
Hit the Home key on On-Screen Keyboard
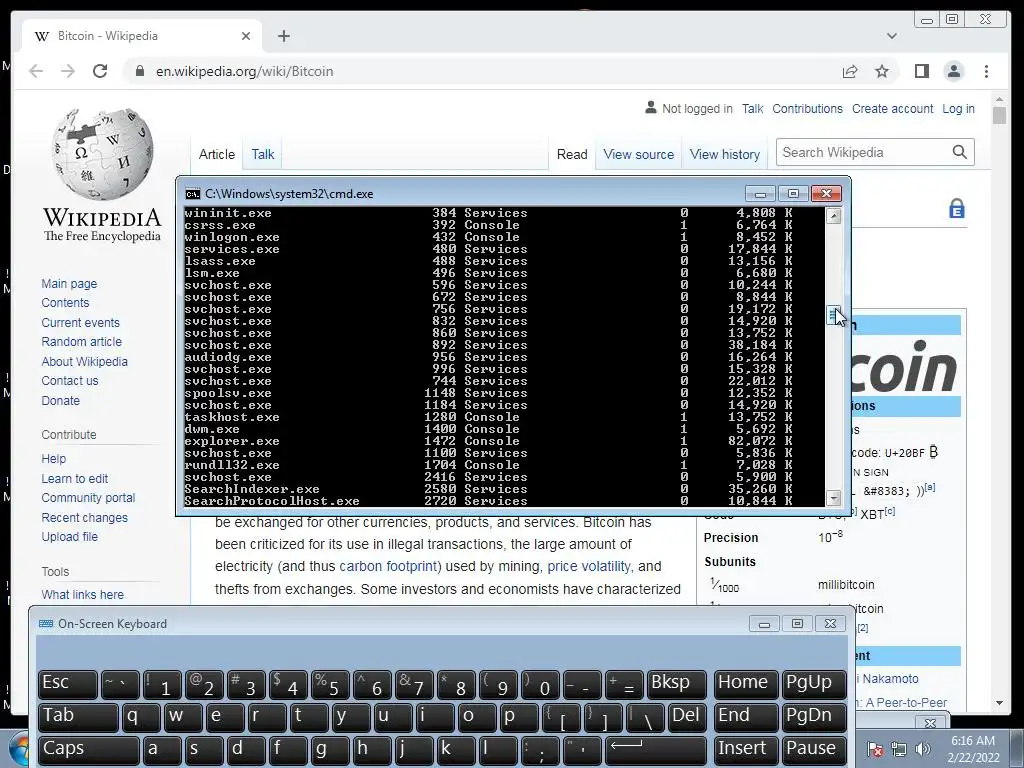746,684
